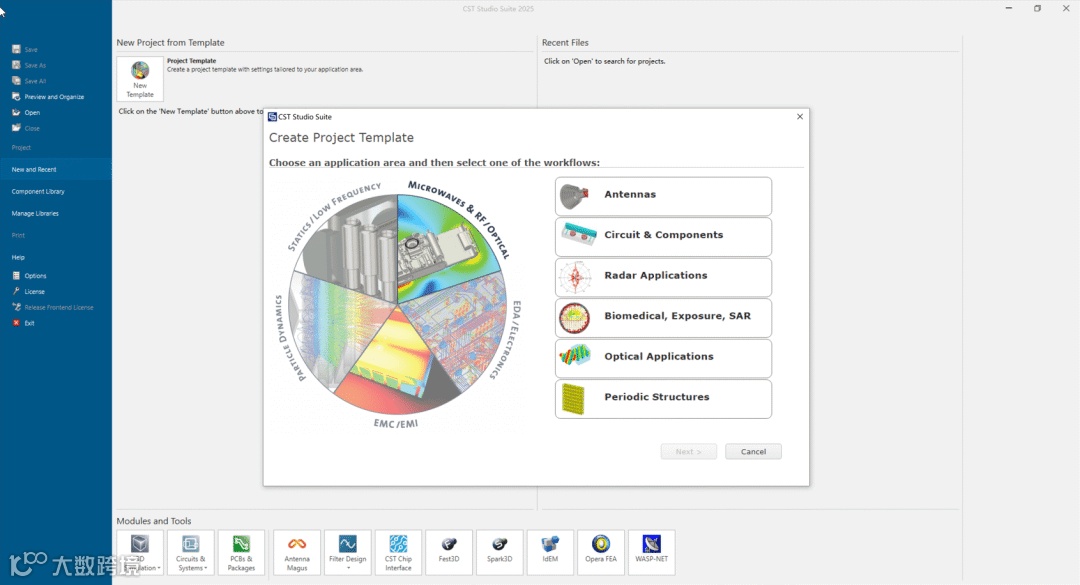1080x585 pixels.
Task: Close the Create Project Template dialog
Action: pyautogui.click(x=800, y=116)
